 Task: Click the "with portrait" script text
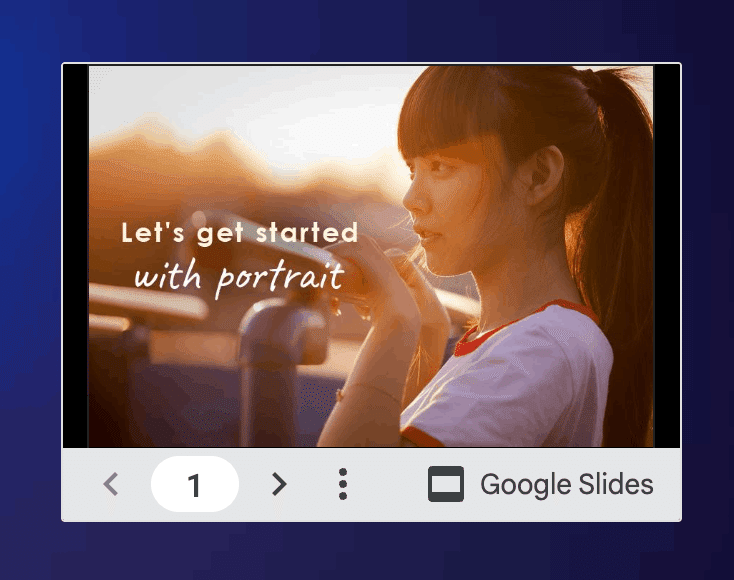point(239,279)
